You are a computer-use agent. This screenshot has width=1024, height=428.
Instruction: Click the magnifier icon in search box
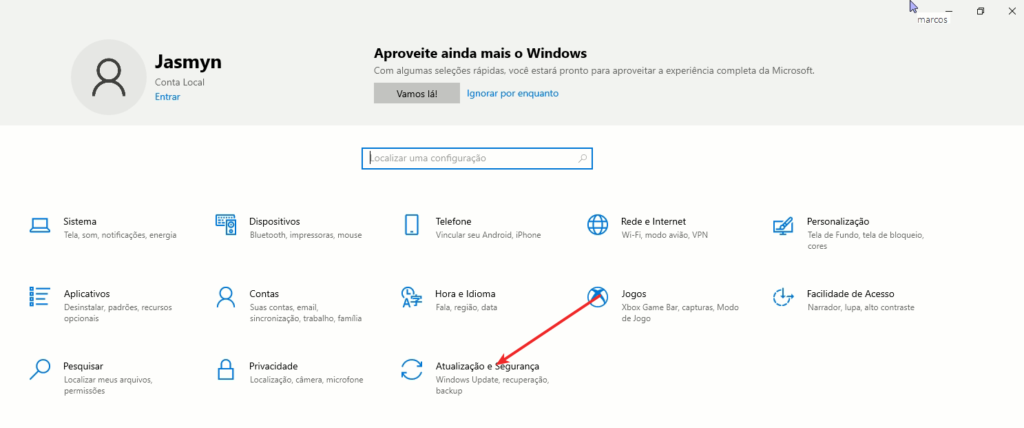[583, 158]
